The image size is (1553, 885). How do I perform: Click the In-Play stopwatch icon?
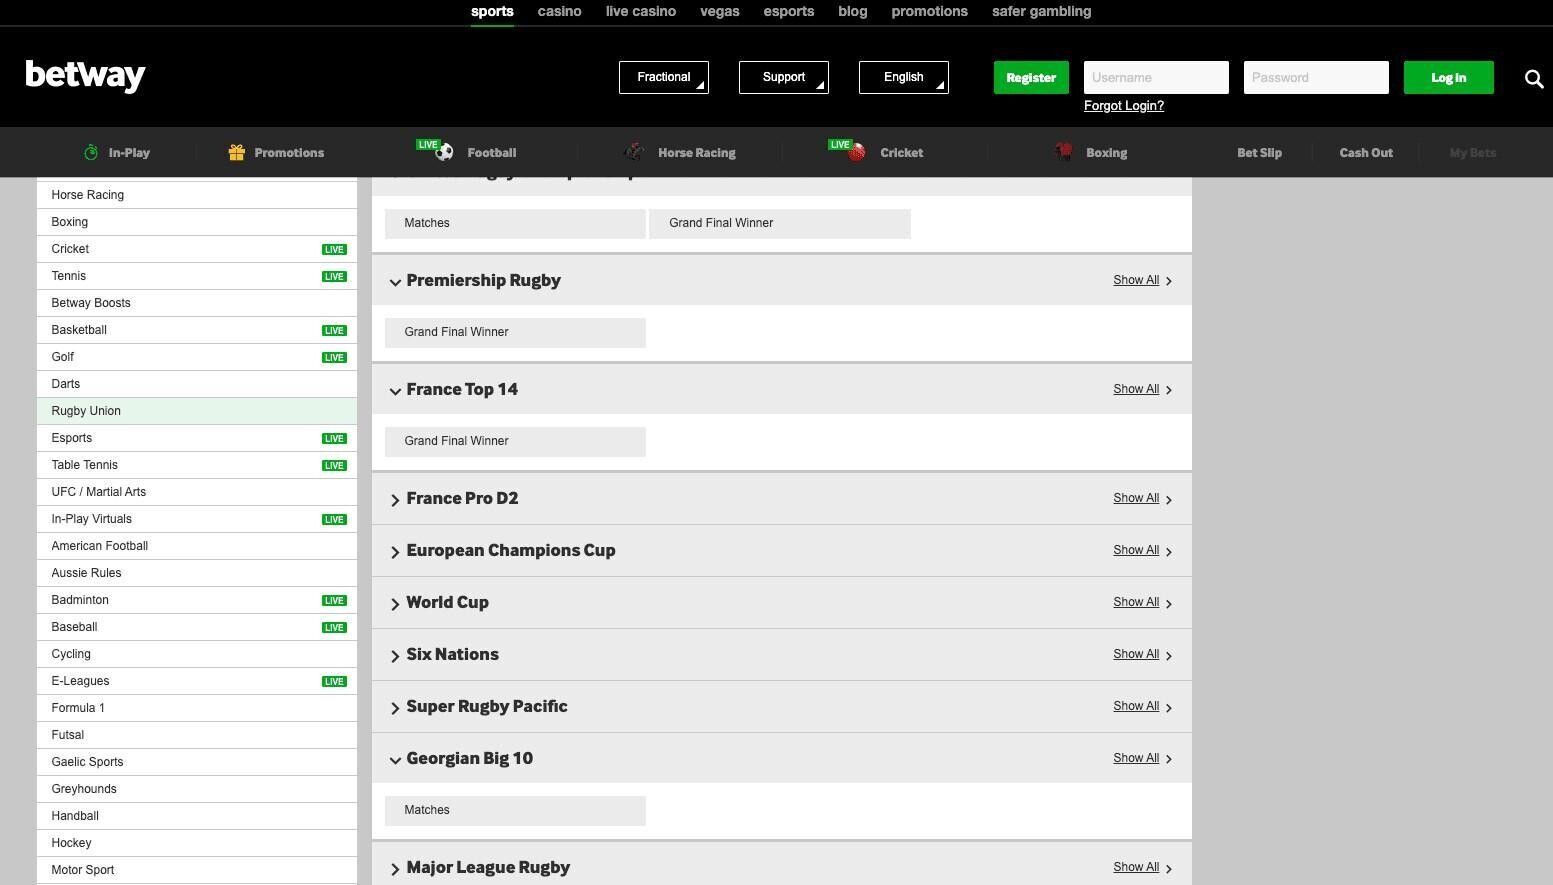91,152
